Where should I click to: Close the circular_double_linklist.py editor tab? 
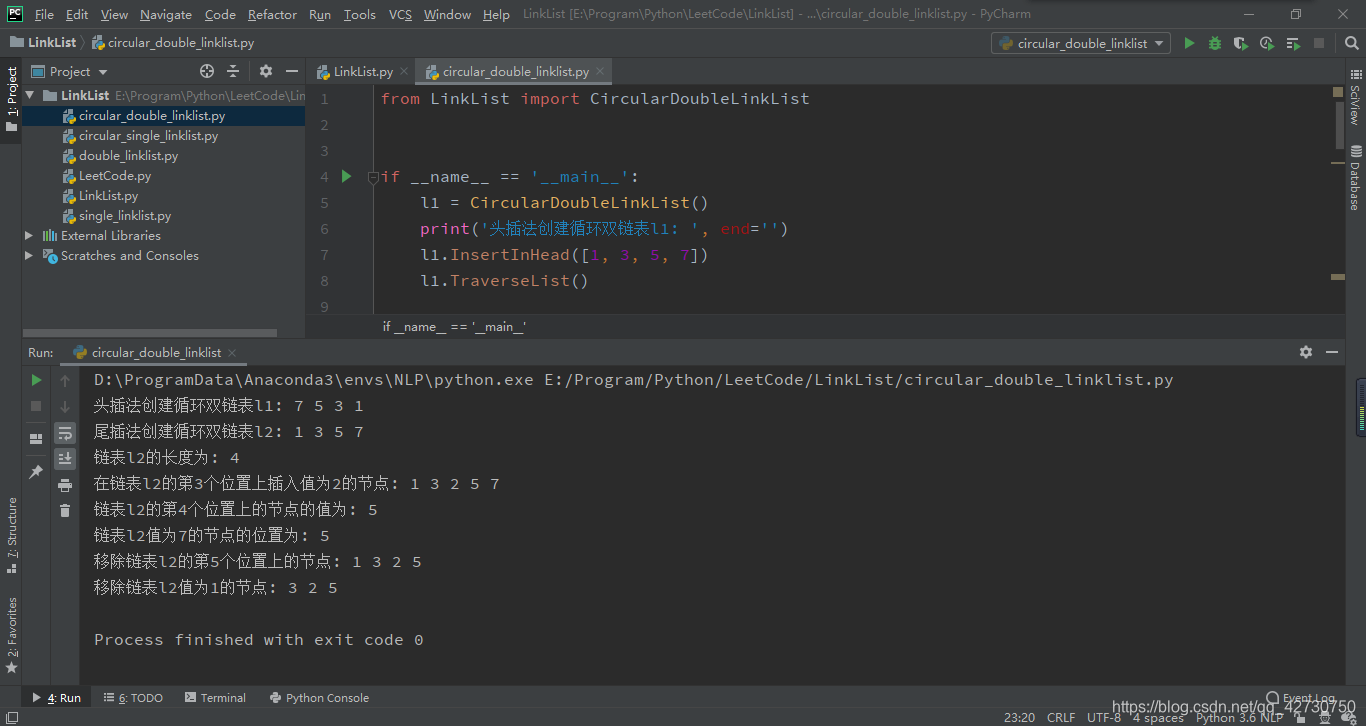click(600, 72)
